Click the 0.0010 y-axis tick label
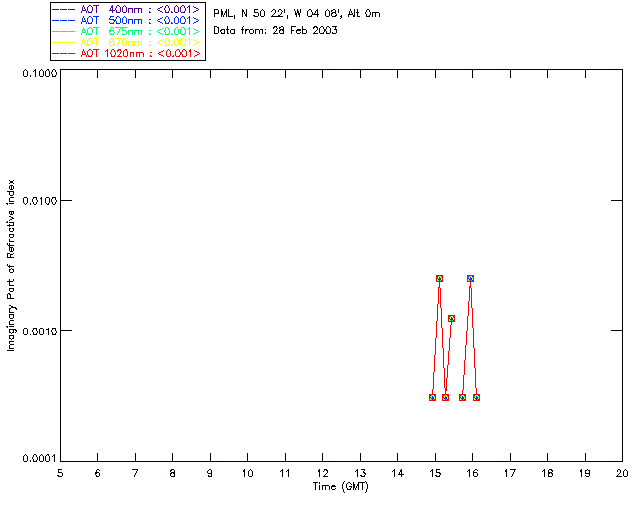 click(x=40, y=331)
